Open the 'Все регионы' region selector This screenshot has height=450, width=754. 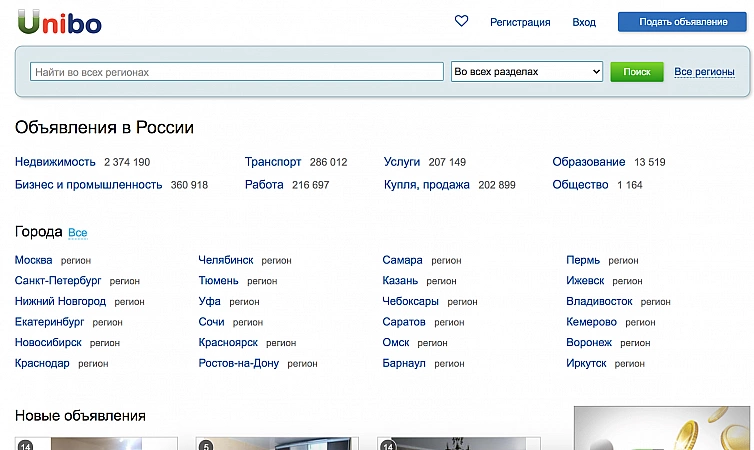(x=704, y=72)
